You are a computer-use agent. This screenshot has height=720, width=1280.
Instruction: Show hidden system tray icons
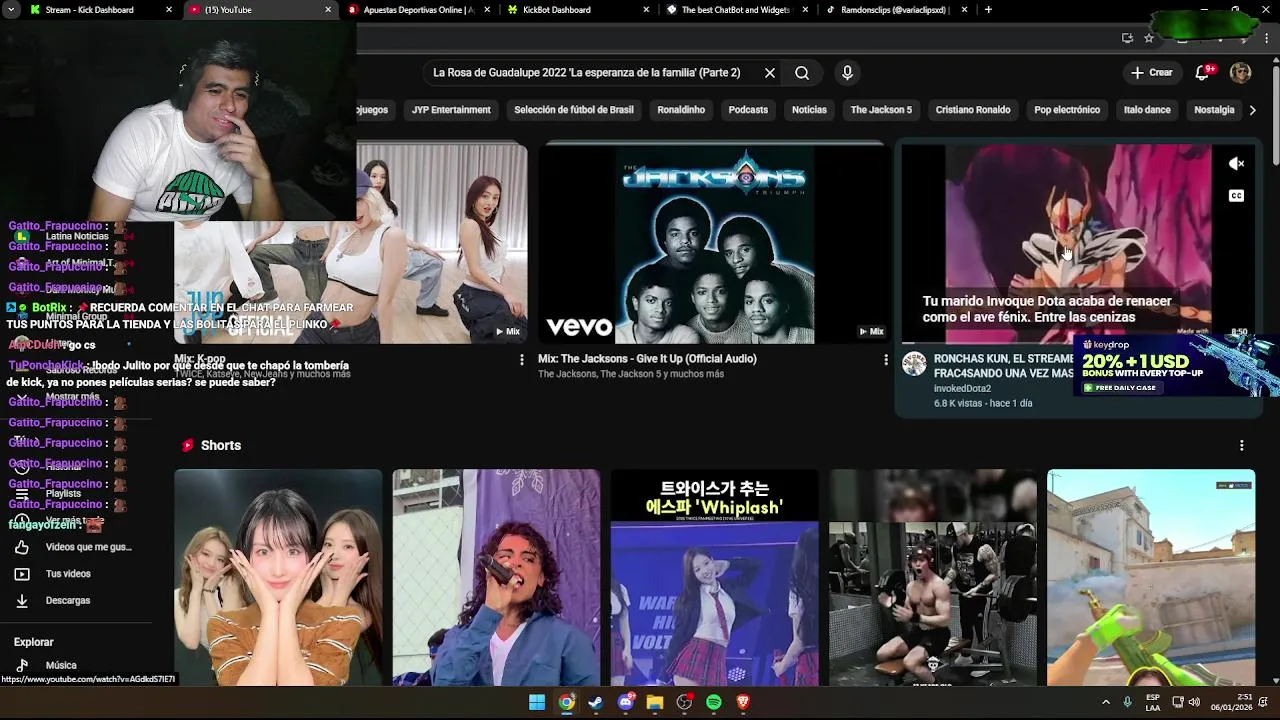pyautogui.click(x=1106, y=702)
